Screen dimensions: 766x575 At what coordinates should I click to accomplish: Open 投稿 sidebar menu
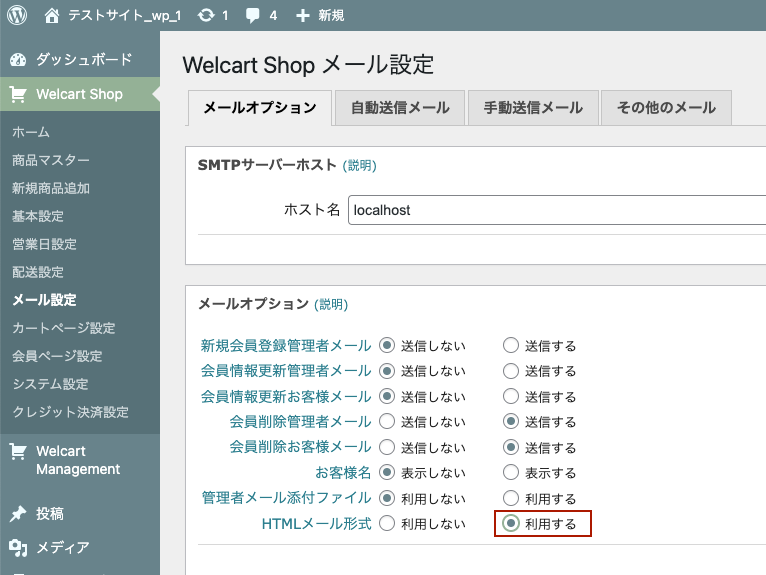click(49, 513)
